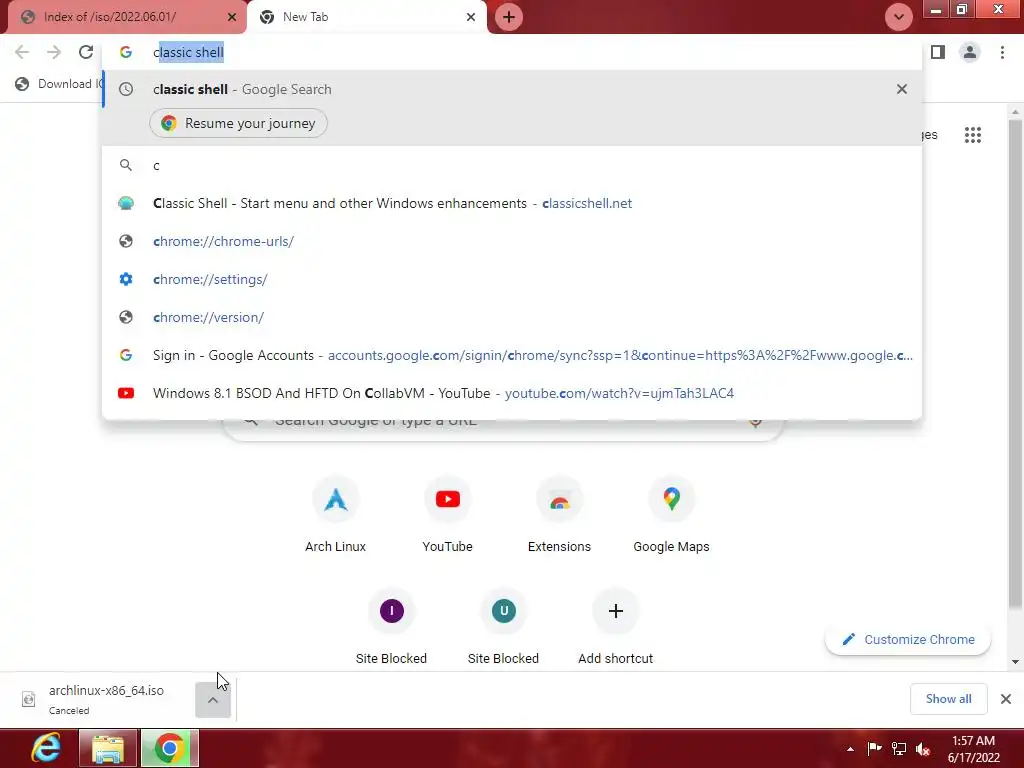This screenshot has width=1024, height=768.
Task: Close the downloads bar
Action: (x=1006, y=699)
